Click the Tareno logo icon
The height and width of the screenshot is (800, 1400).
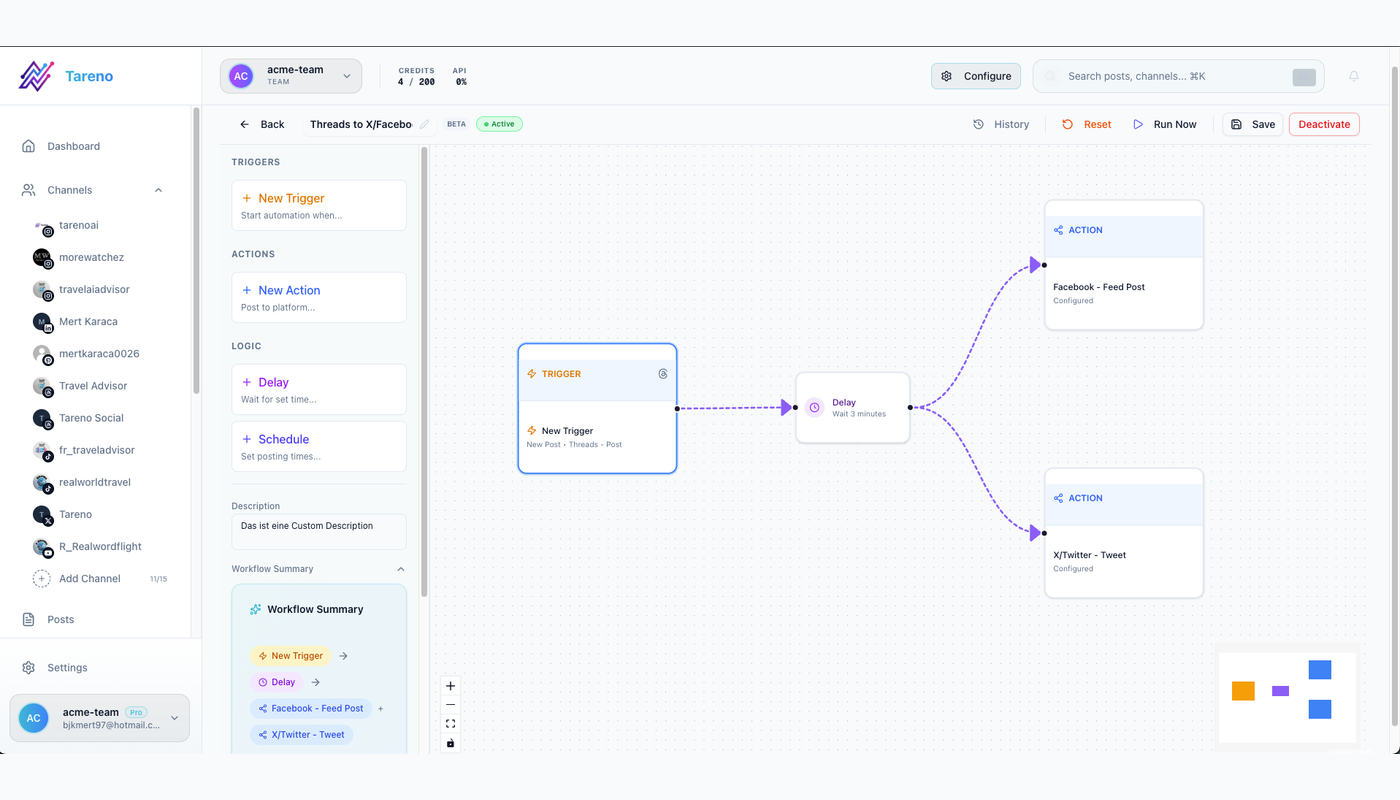coord(36,76)
